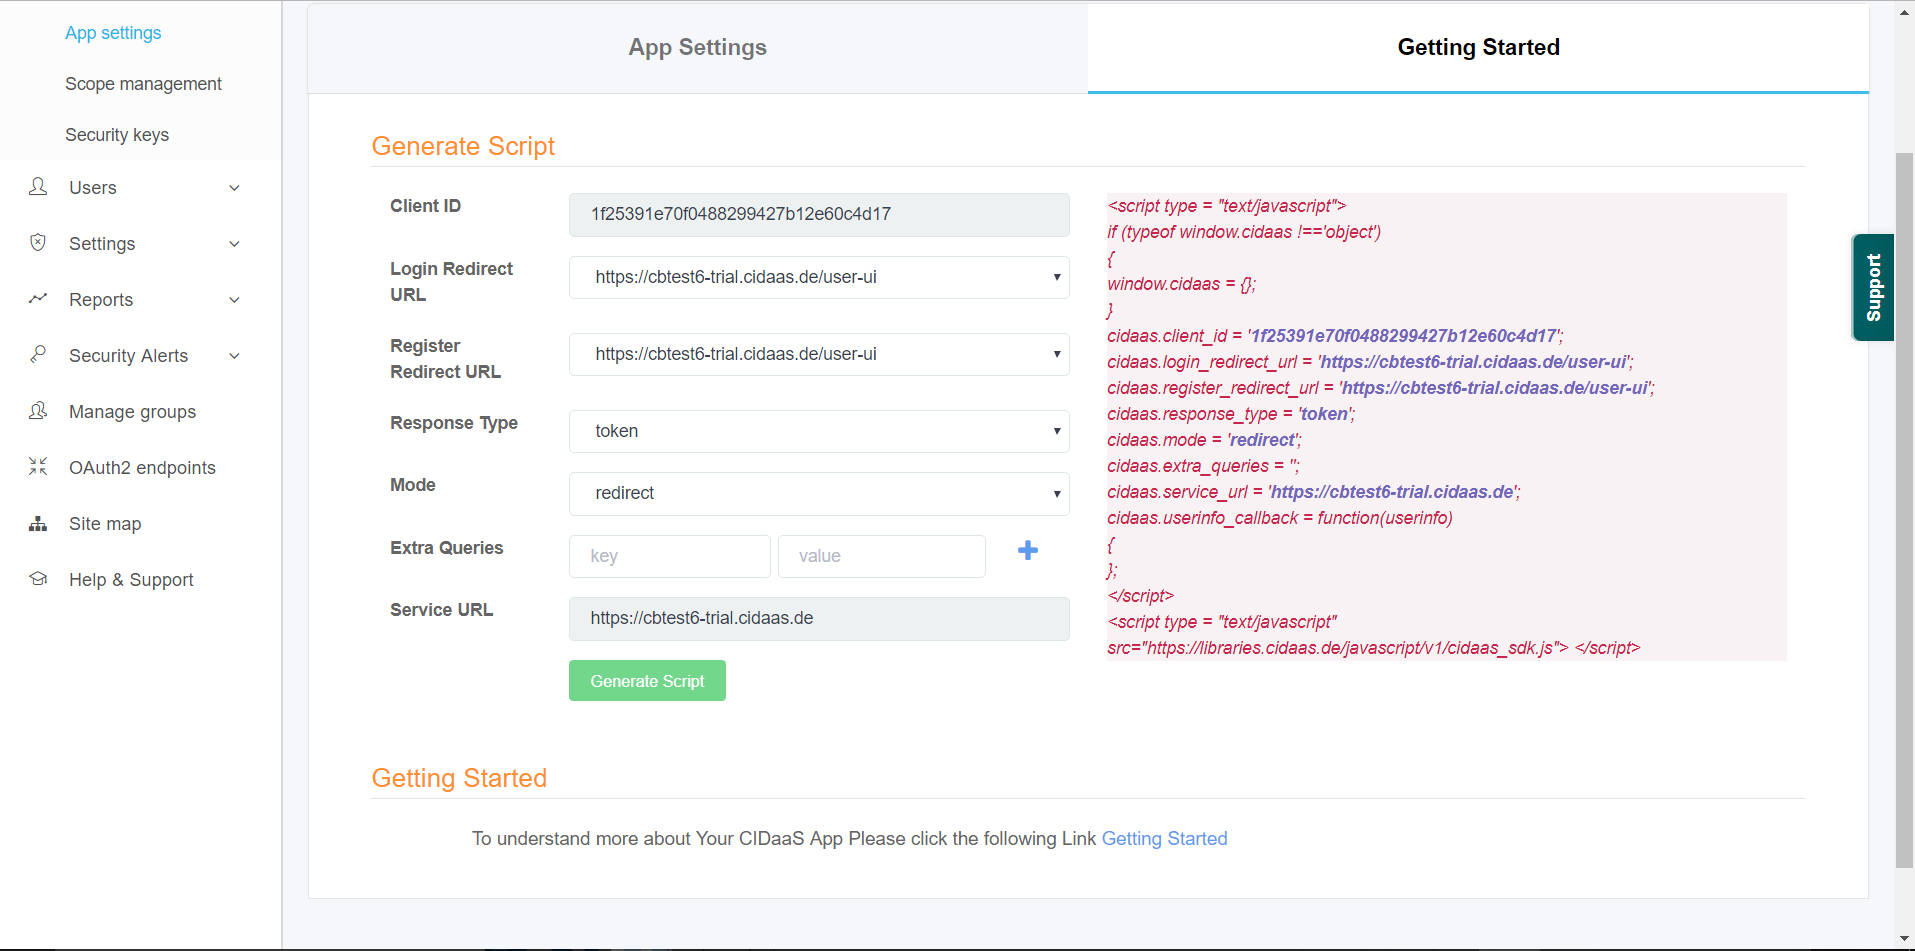Open Manage groups menu item
1915x951 pixels.
[132, 412]
